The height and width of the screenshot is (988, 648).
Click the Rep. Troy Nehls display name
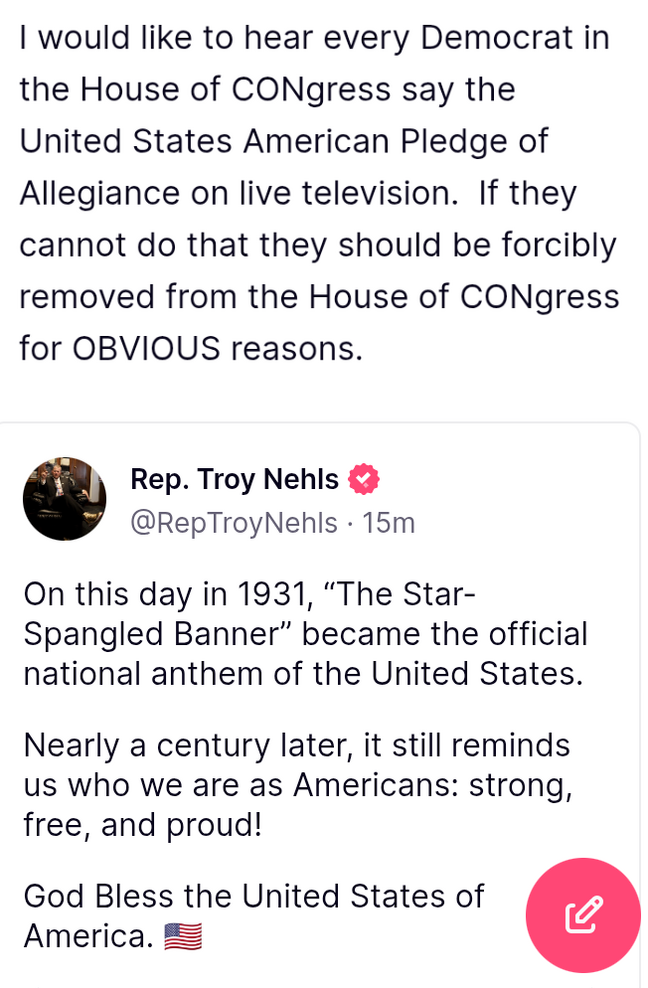tap(235, 479)
